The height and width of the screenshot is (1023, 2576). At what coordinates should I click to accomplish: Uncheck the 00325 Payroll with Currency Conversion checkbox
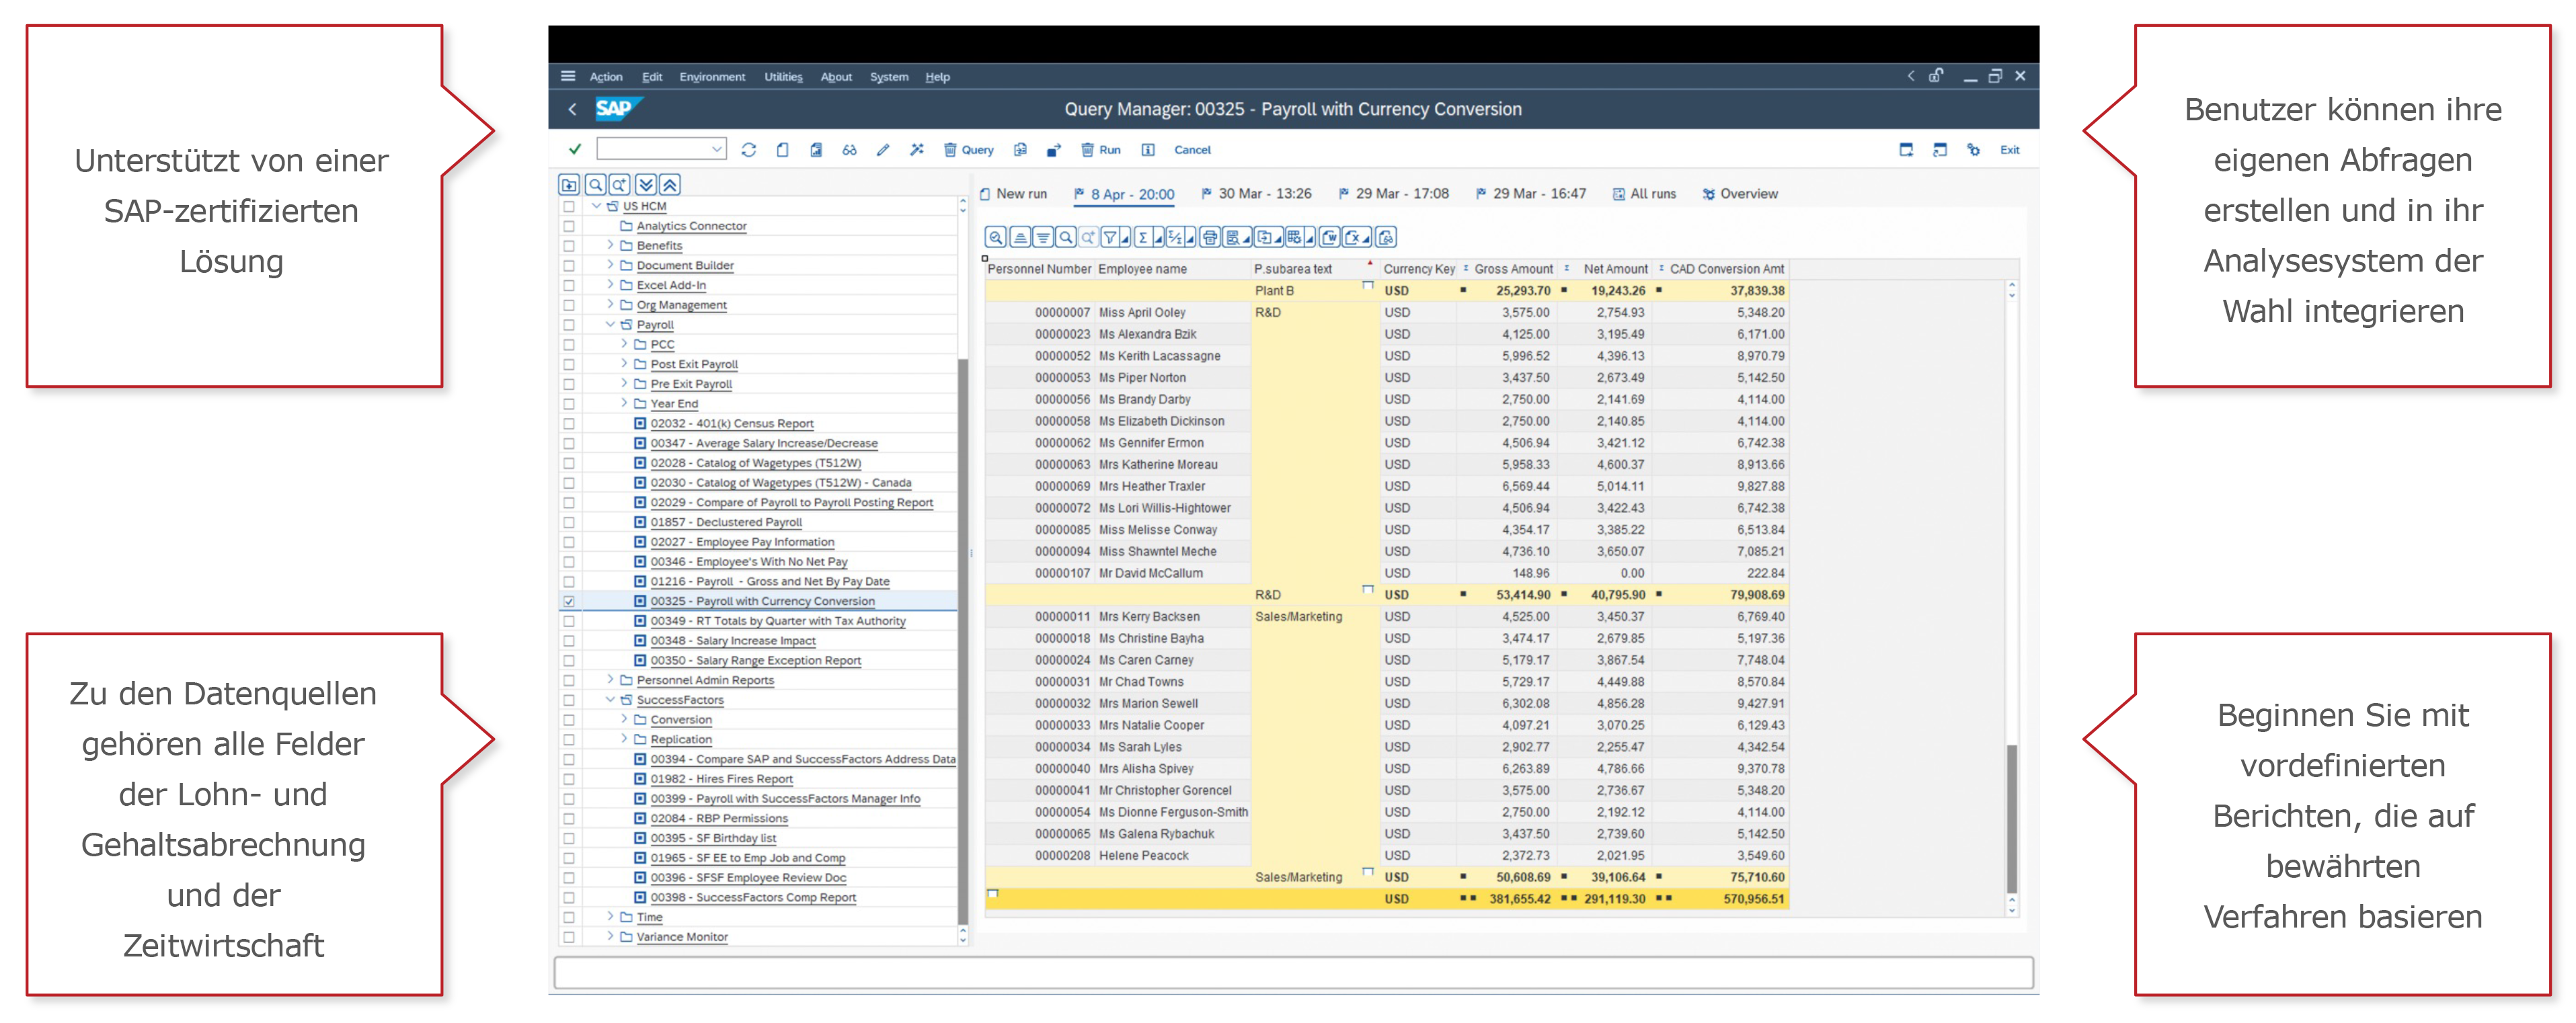[x=569, y=601]
